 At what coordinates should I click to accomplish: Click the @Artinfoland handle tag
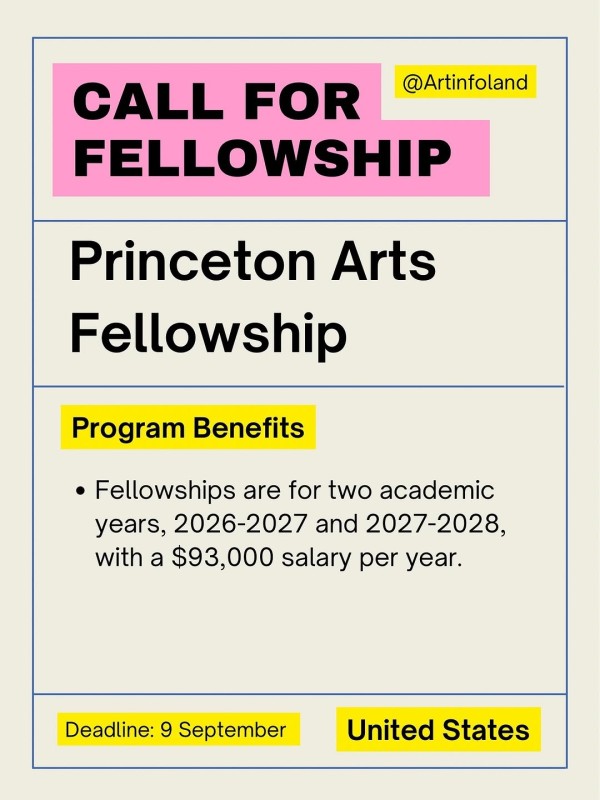click(465, 82)
